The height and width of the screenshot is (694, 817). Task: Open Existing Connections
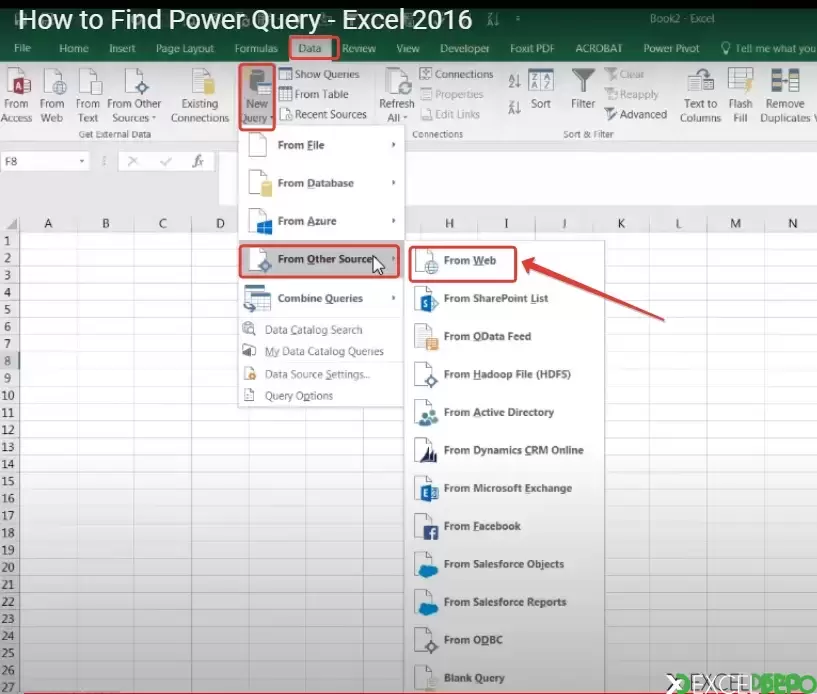click(x=200, y=96)
